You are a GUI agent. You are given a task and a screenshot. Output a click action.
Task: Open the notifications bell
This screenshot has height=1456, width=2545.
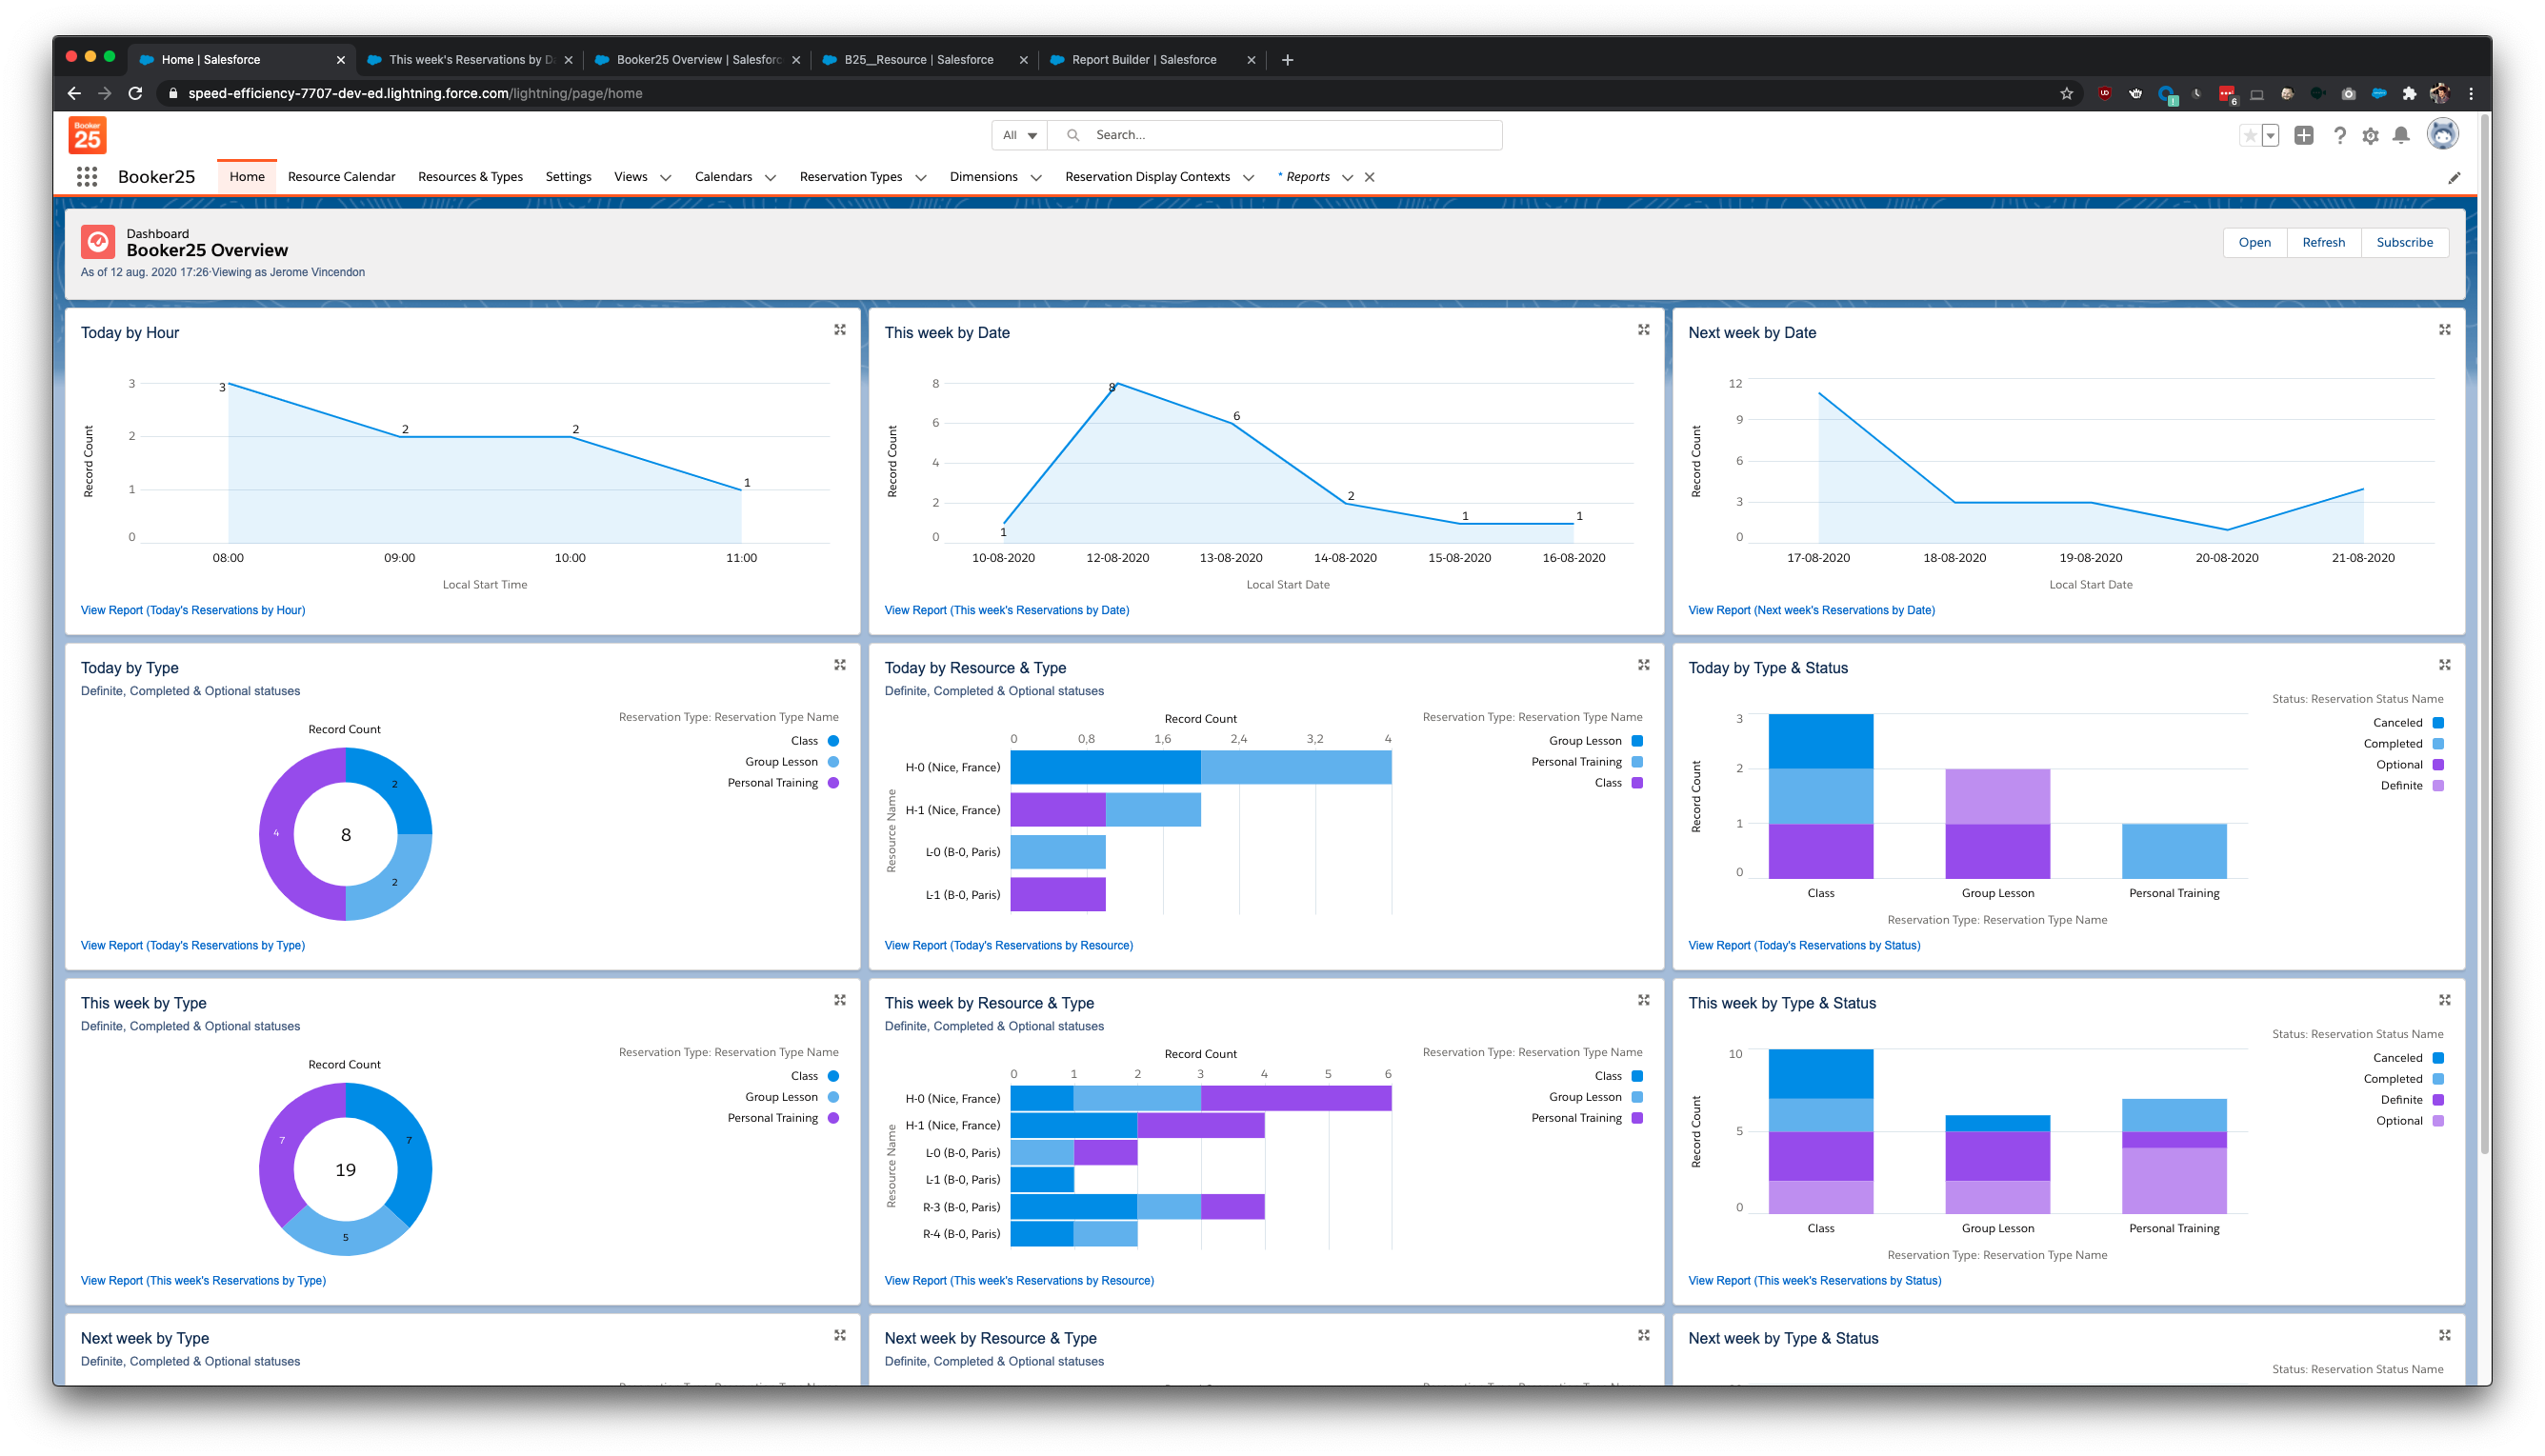pyautogui.click(x=2401, y=134)
